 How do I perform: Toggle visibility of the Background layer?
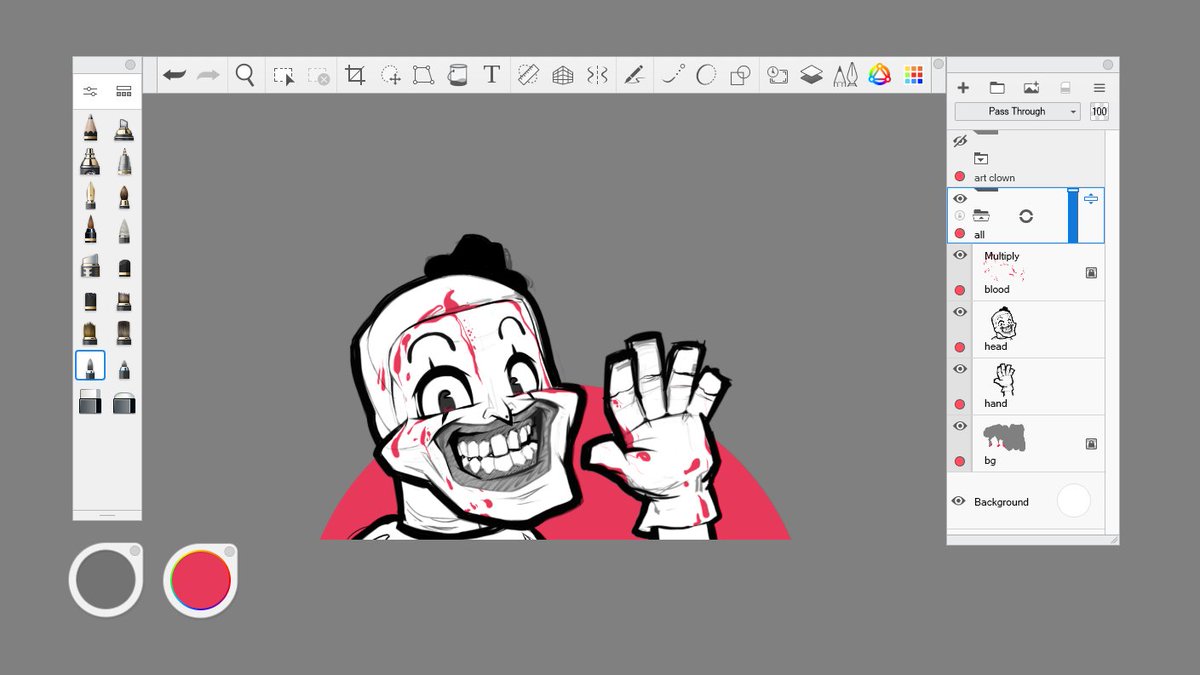[x=958, y=501]
